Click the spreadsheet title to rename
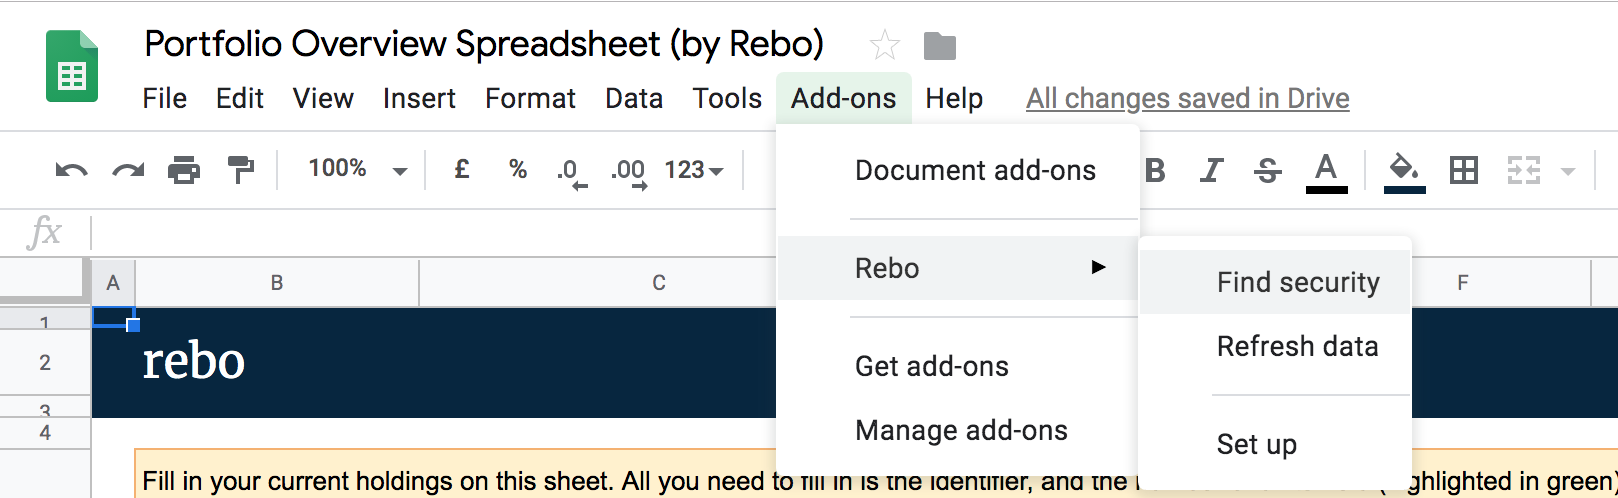 484,44
